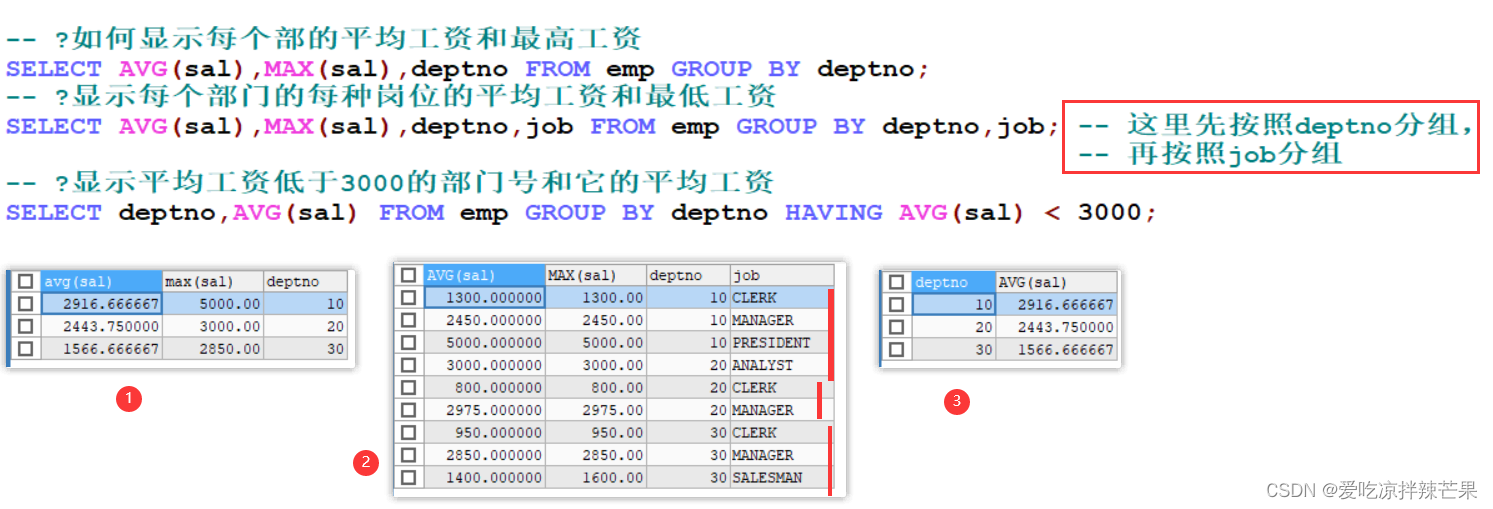Tick the header checkbox of the job grid
The height and width of the screenshot is (509, 1493).
(x=408, y=275)
